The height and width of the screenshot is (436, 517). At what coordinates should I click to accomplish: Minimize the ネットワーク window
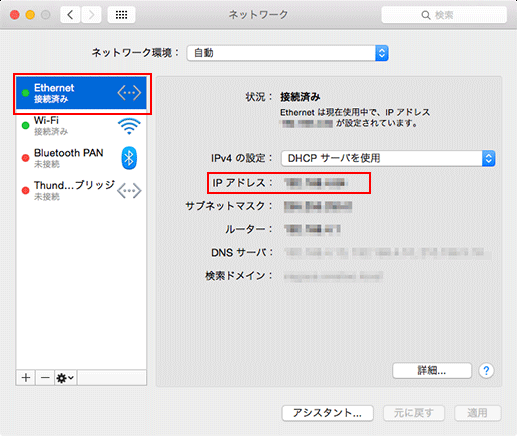[x=30, y=15]
